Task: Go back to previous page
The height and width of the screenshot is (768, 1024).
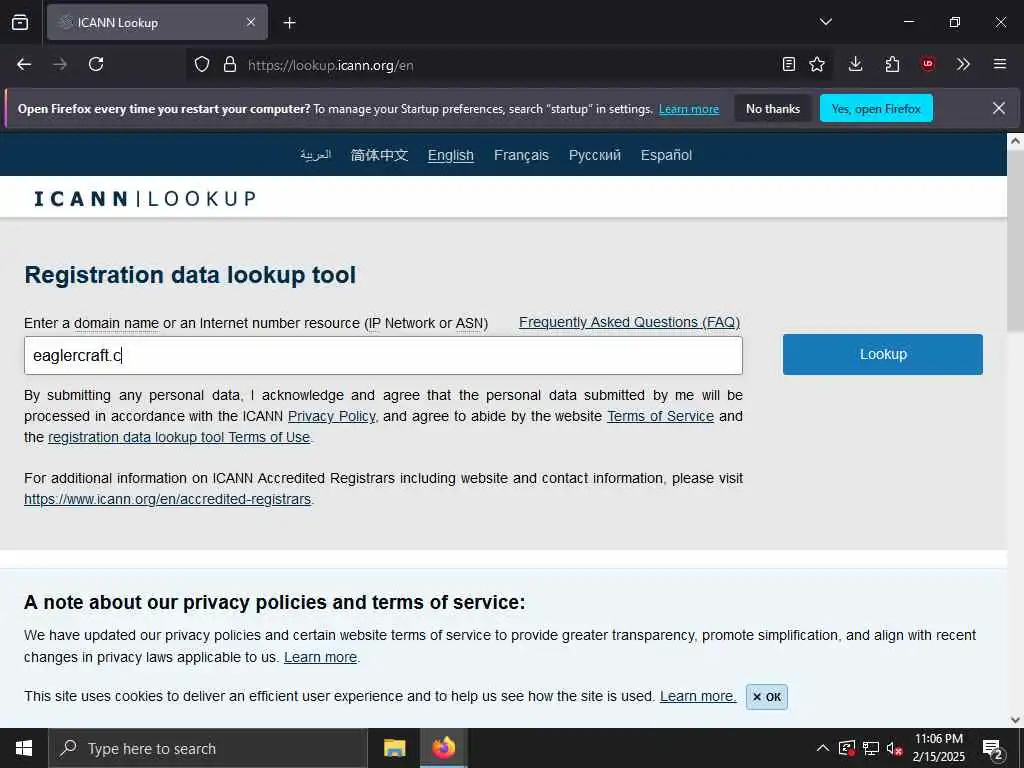Action: click(x=24, y=64)
